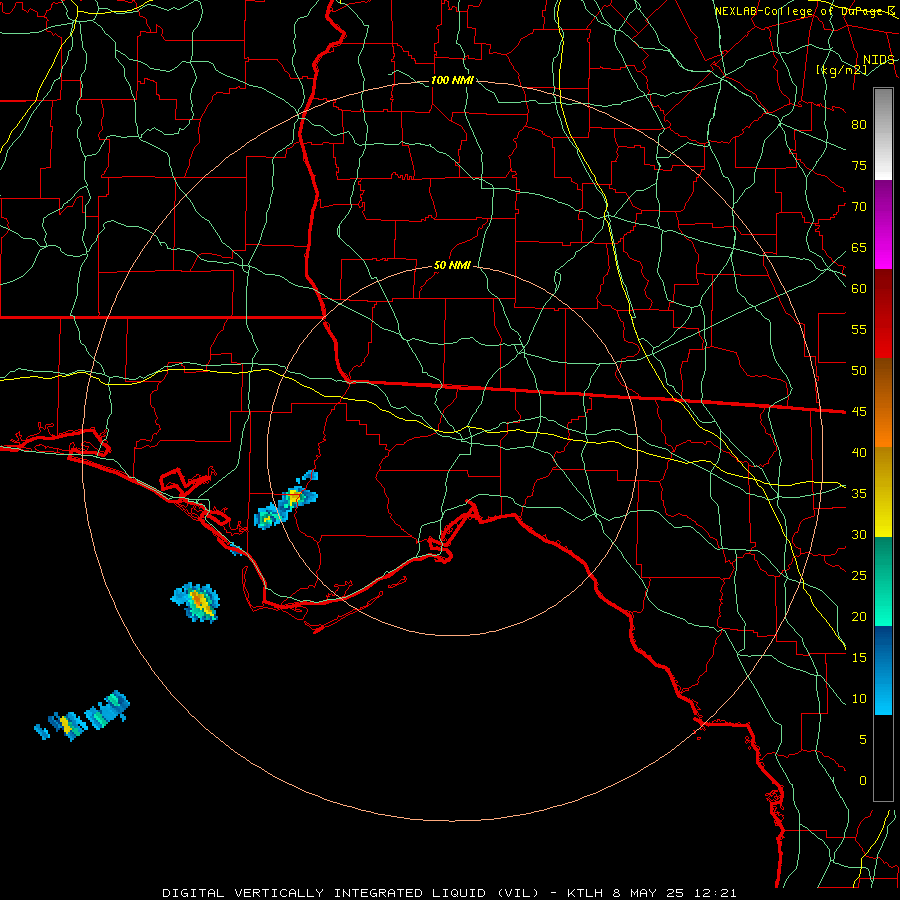The width and height of the screenshot is (900, 900).
Task: Click the white-gray segment of VIL color scale
Action: [883, 134]
